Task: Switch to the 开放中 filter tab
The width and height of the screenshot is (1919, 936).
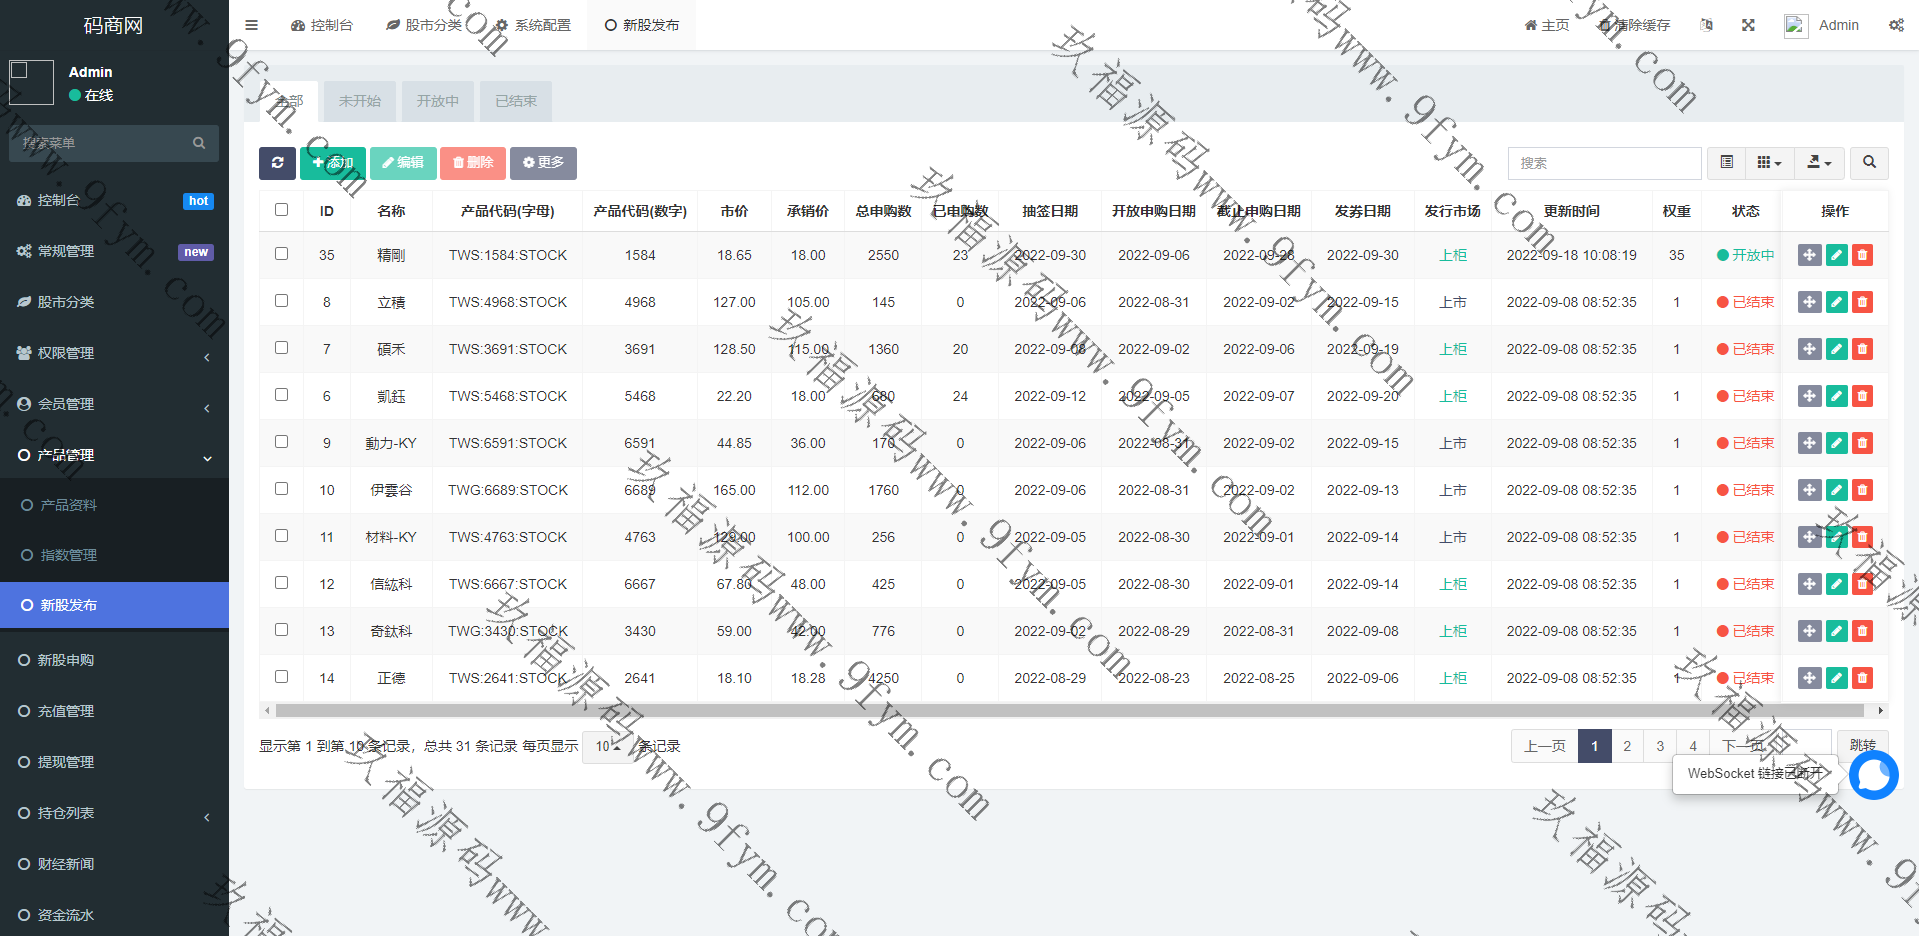Action: point(438,101)
